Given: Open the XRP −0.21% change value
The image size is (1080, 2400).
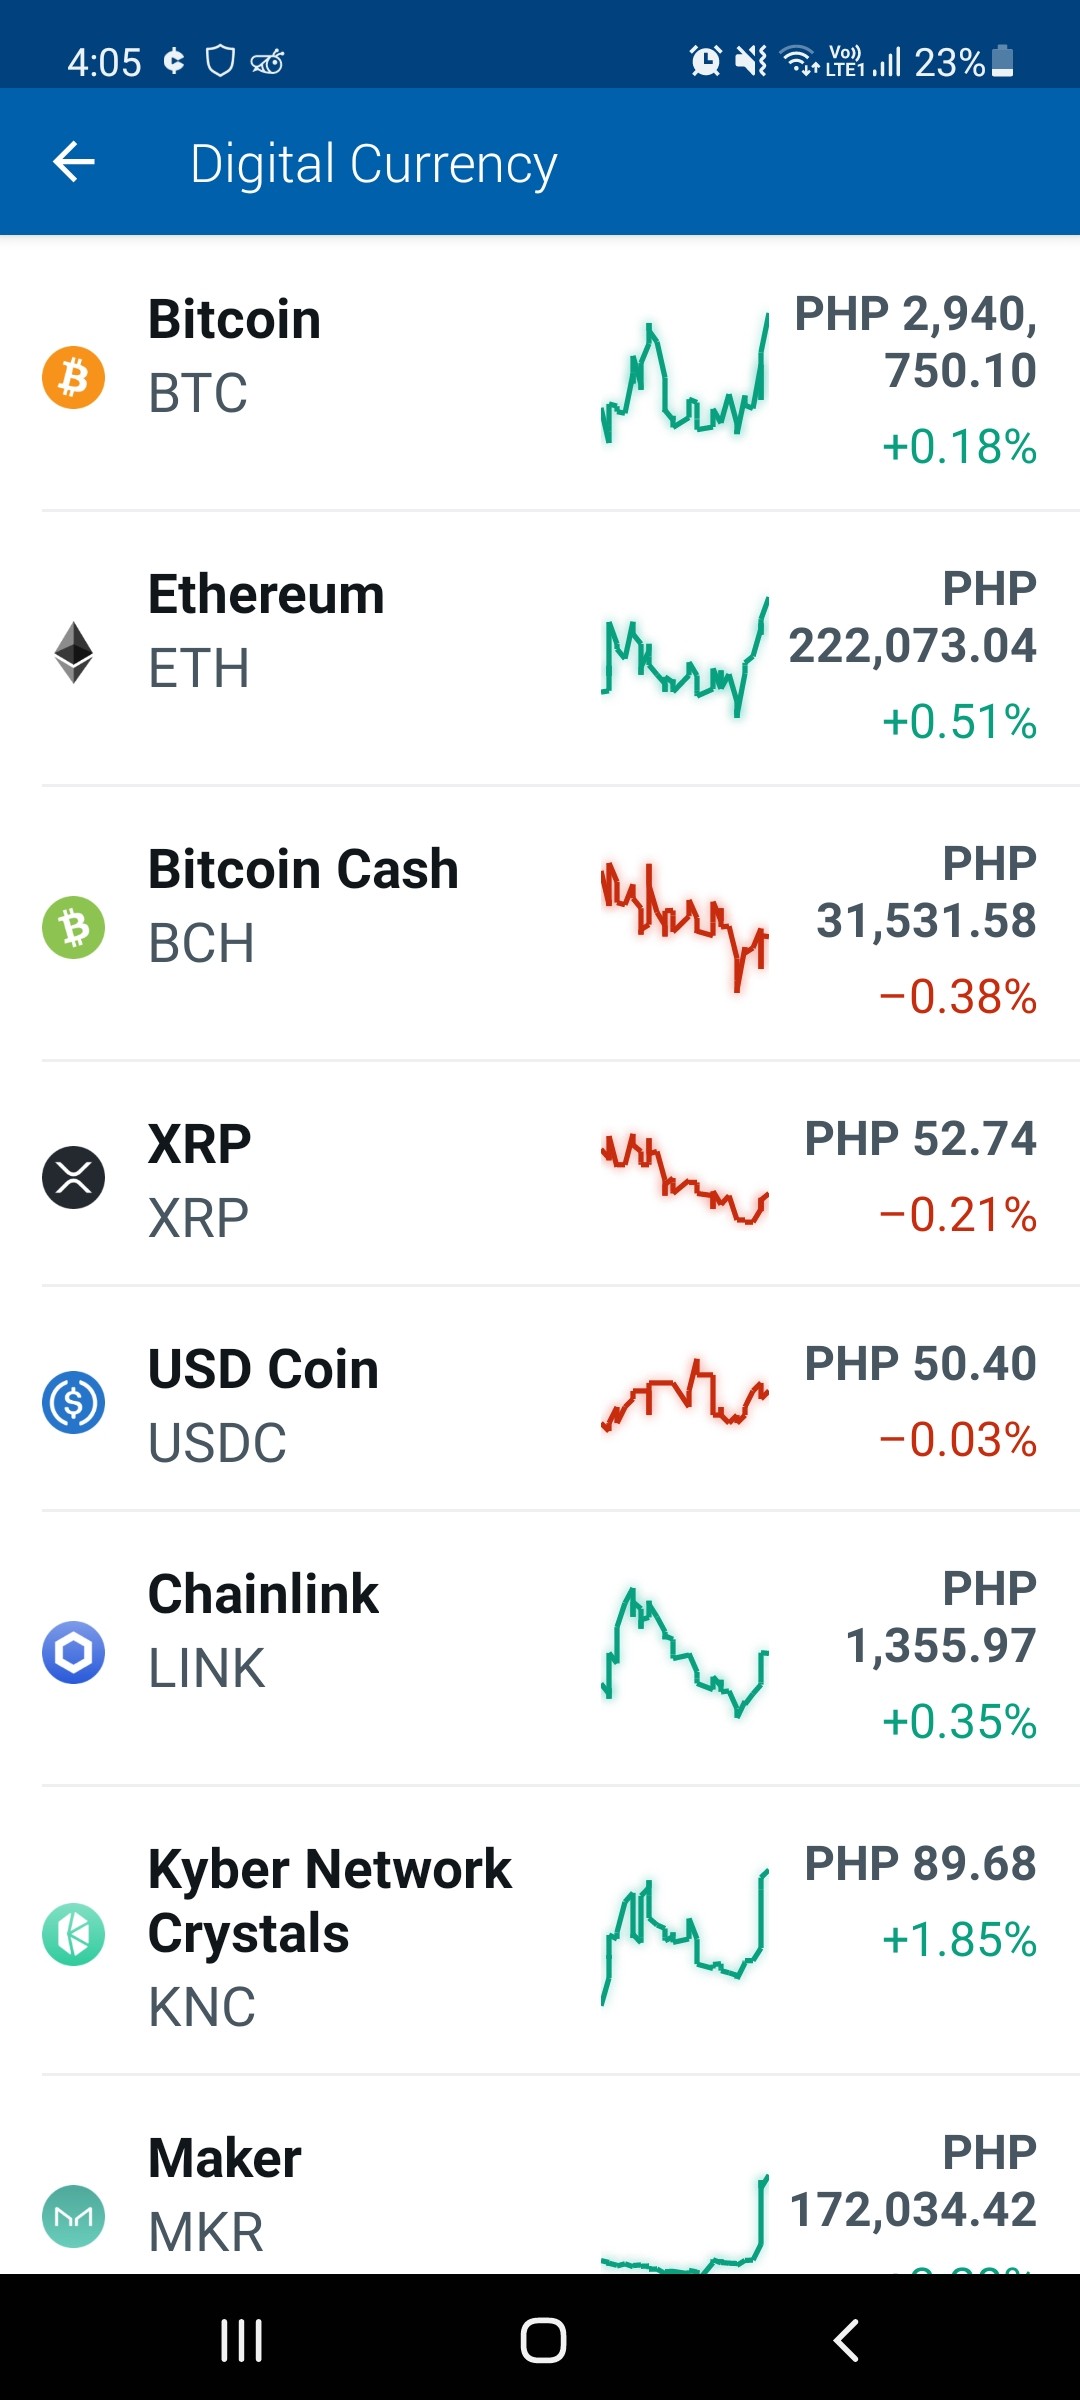Looking at the screenshot, I should tap(957, 1215).
